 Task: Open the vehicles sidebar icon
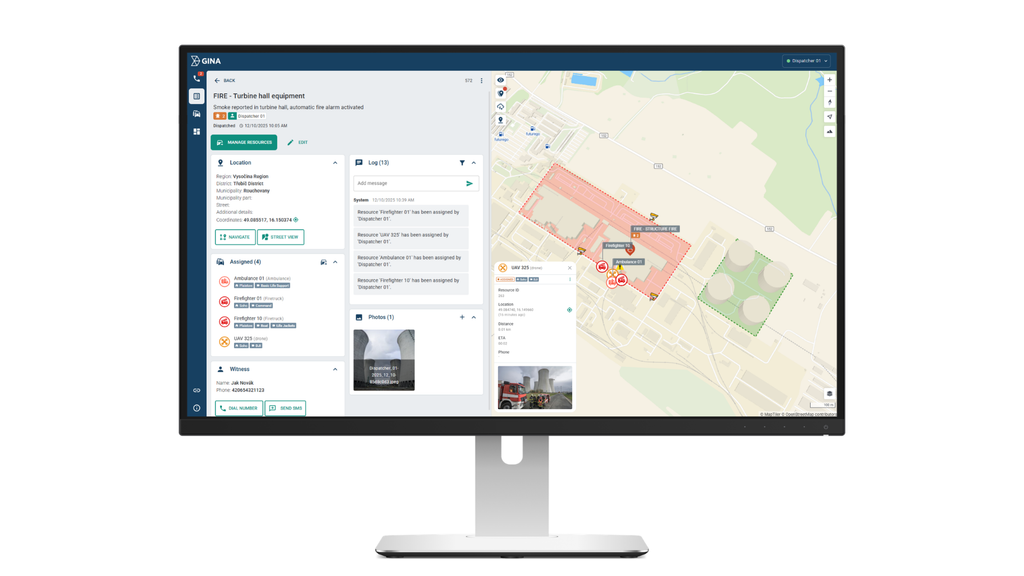click(197, 114)
